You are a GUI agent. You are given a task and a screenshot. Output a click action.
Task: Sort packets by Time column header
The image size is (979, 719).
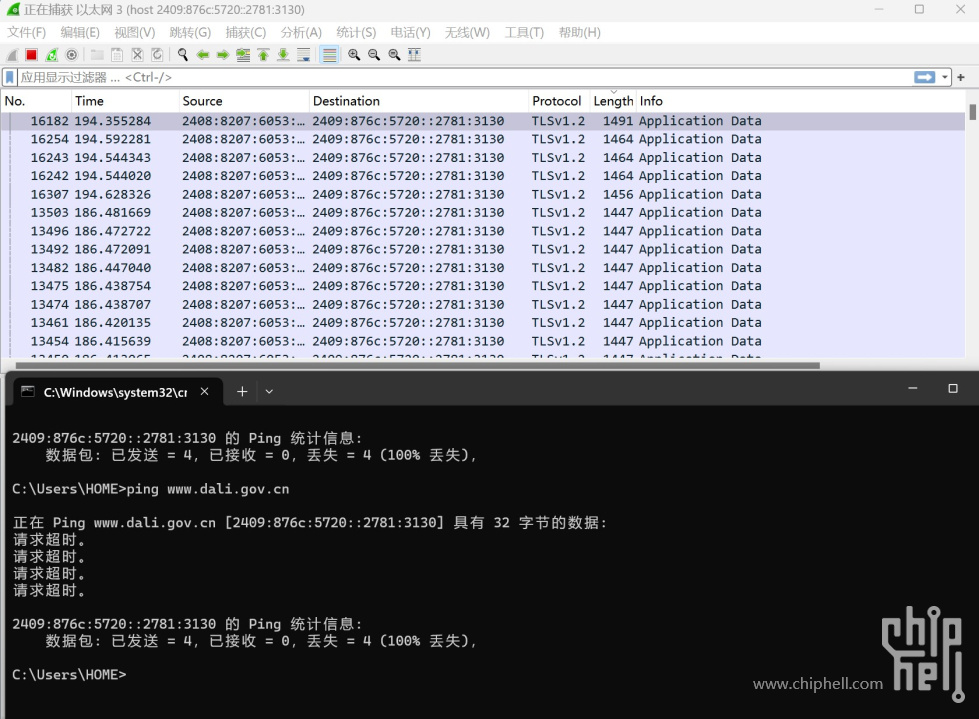pos(125,101)
